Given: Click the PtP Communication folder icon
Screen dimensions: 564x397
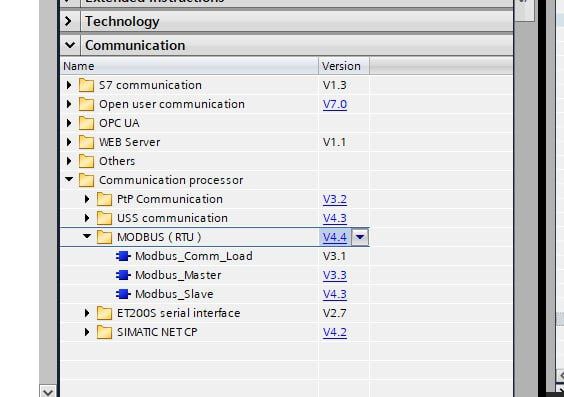Looking at the screenshot, I should [x=104, y=199].
